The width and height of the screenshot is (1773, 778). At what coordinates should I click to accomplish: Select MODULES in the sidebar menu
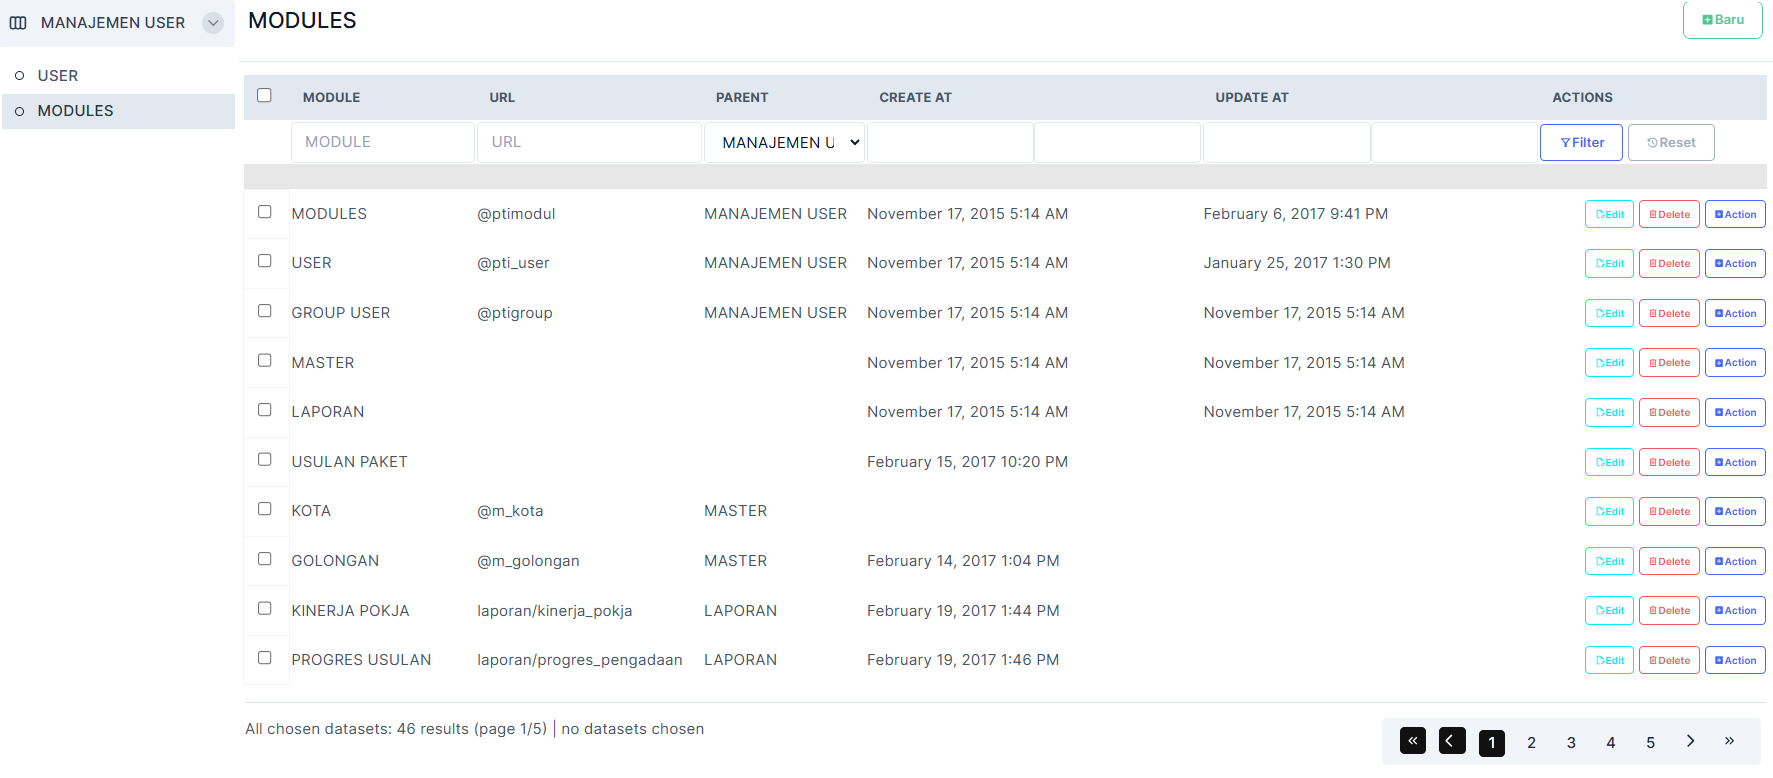point(75,111)
